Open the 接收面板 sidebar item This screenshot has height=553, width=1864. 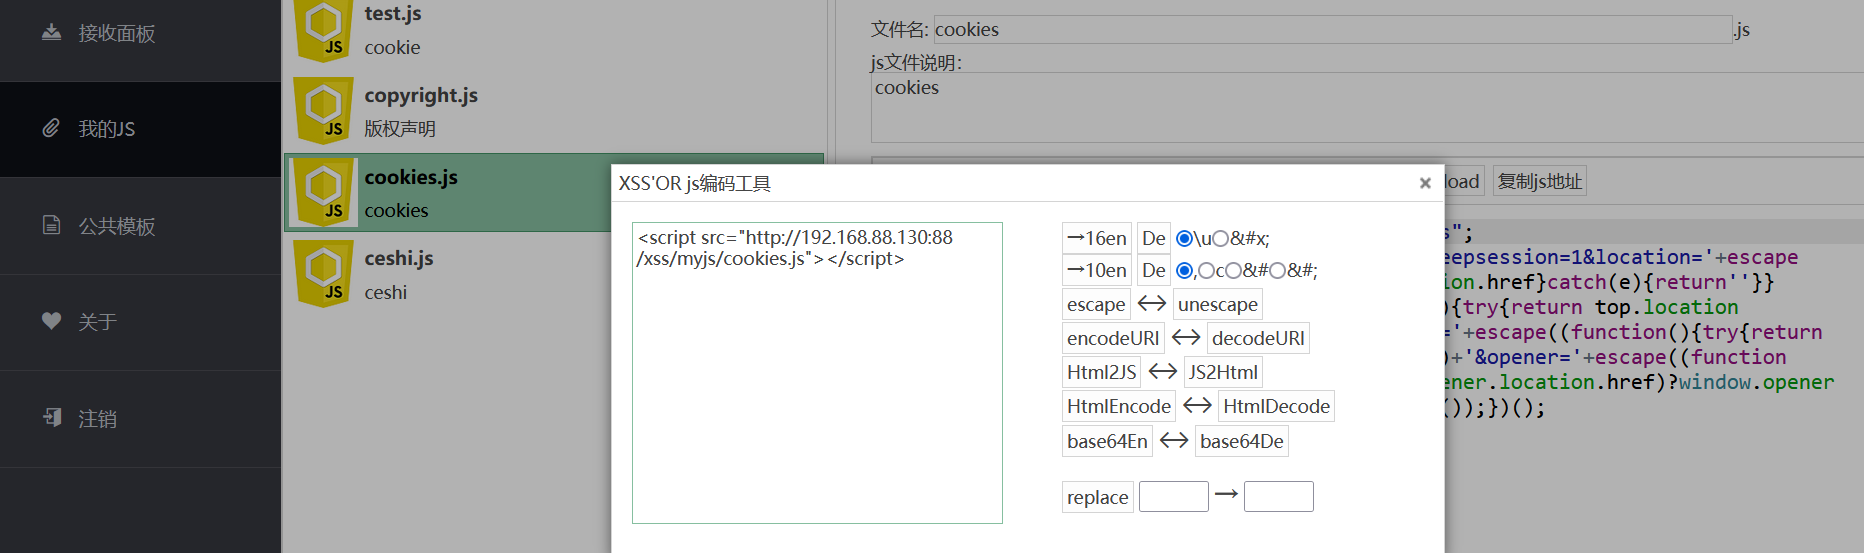[140, 33]
